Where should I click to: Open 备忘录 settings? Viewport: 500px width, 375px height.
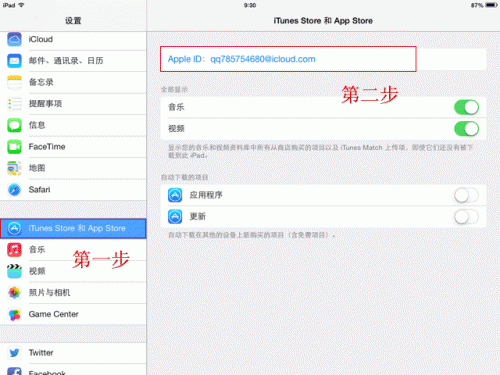73,82
